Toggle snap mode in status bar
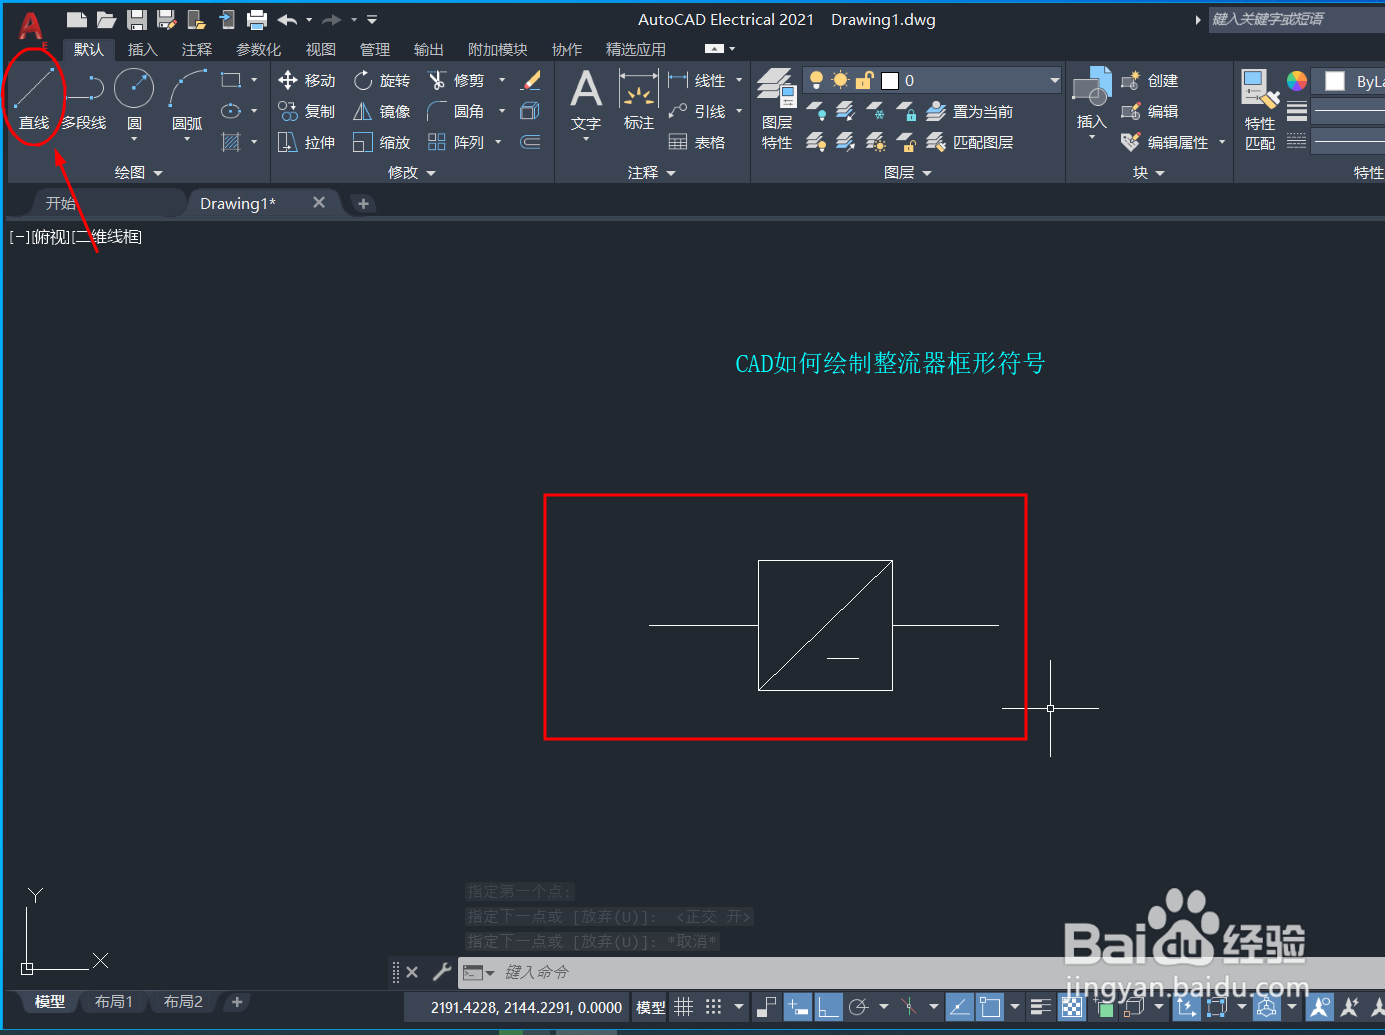 point(713,1007)
